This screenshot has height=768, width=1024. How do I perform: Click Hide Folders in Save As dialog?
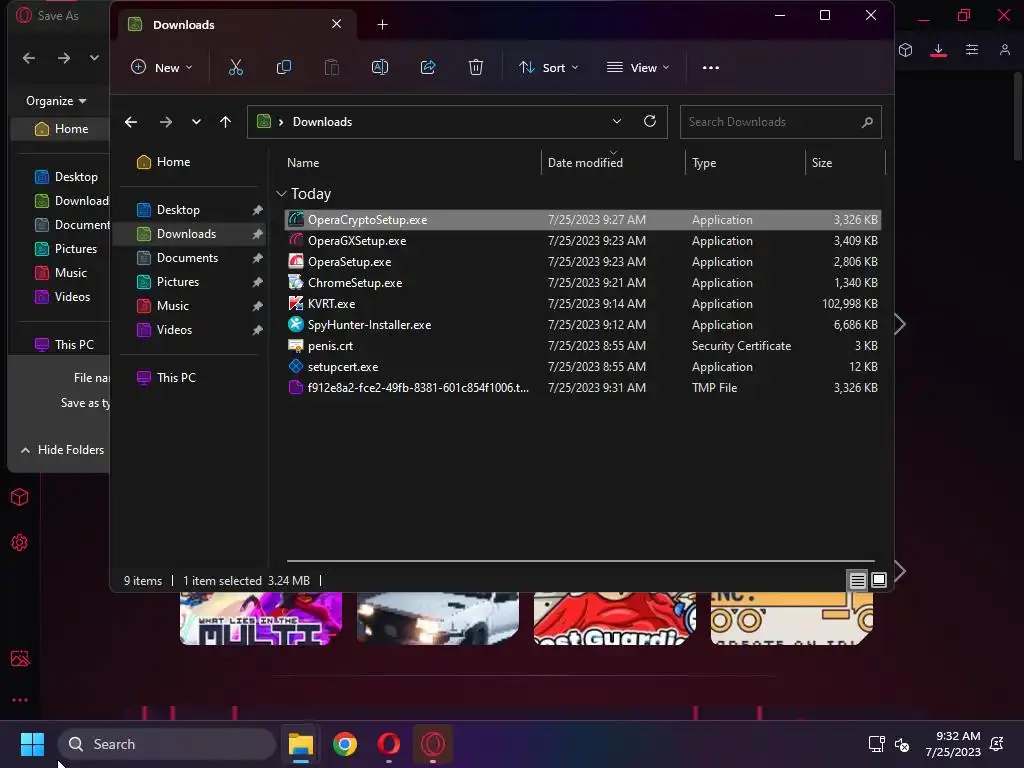[63, 449]
